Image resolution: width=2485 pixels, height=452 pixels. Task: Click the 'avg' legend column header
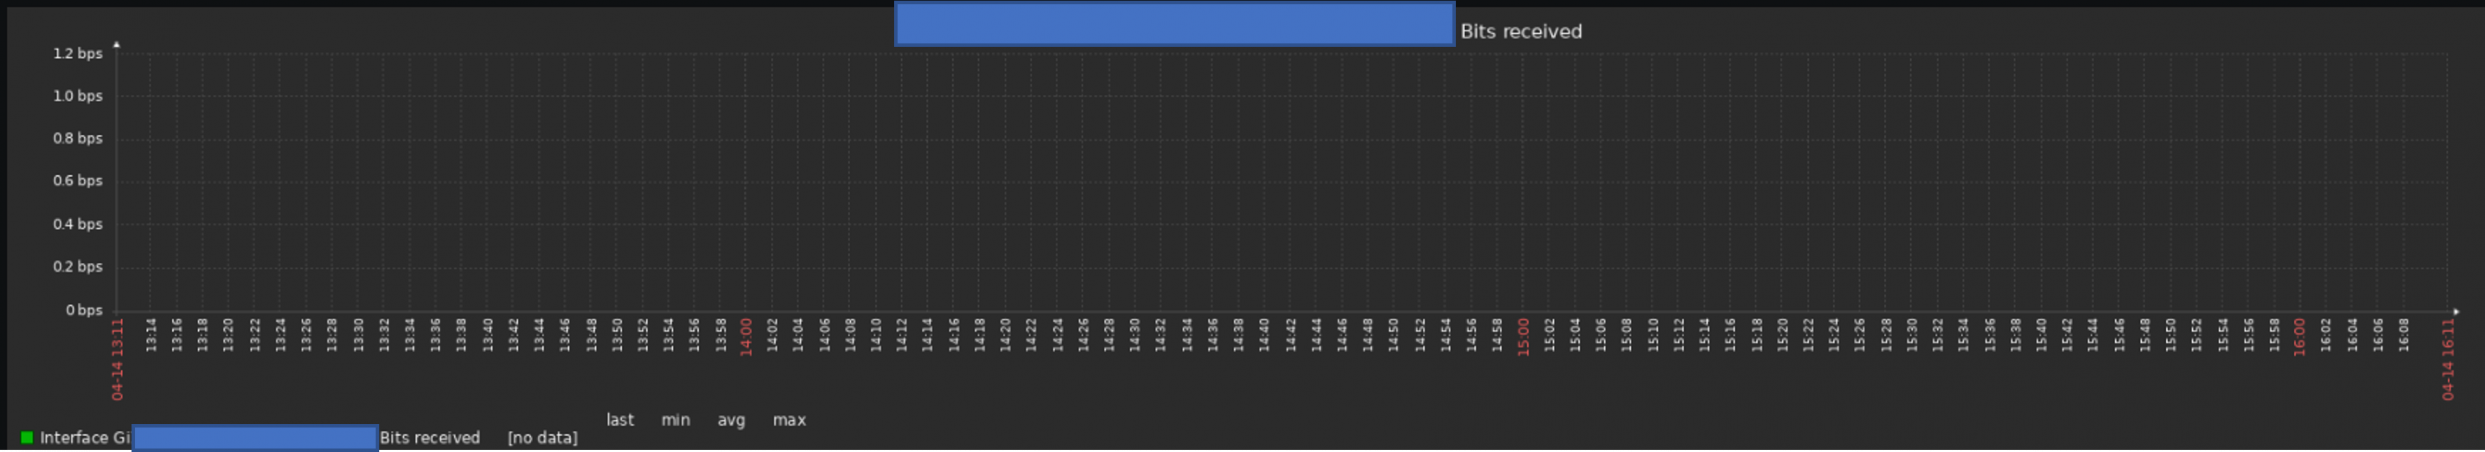tap(731, 420)
